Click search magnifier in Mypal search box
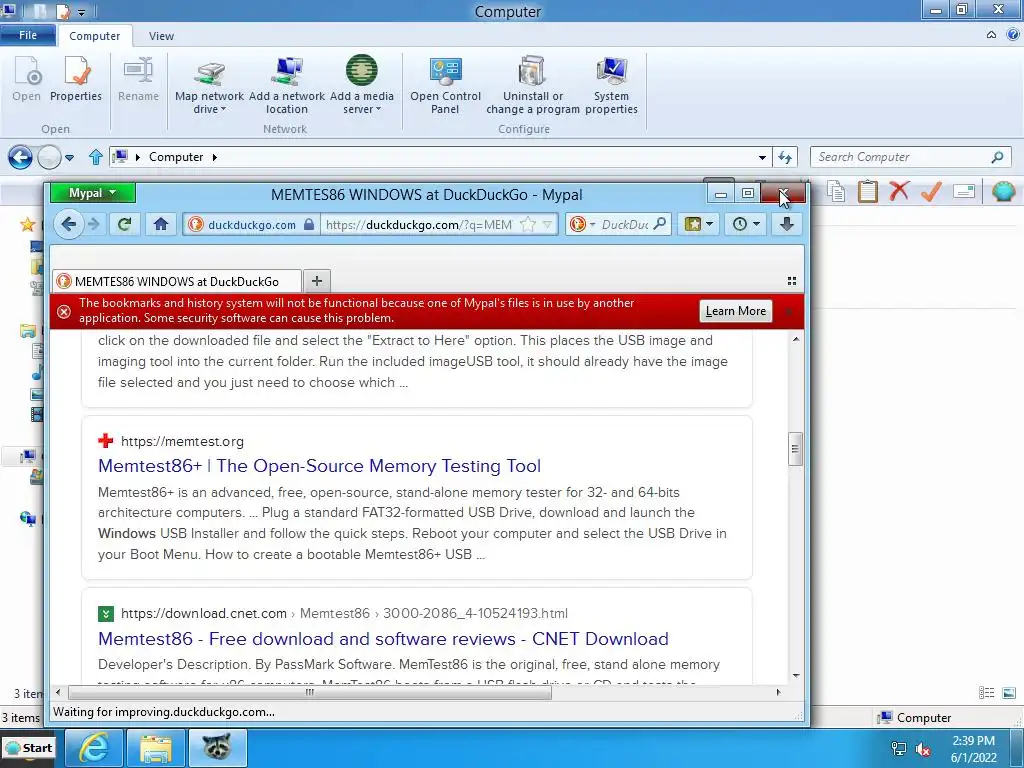Image resolution: width=1024 pixels, height=768 pixels. click(x=660, y=224)
